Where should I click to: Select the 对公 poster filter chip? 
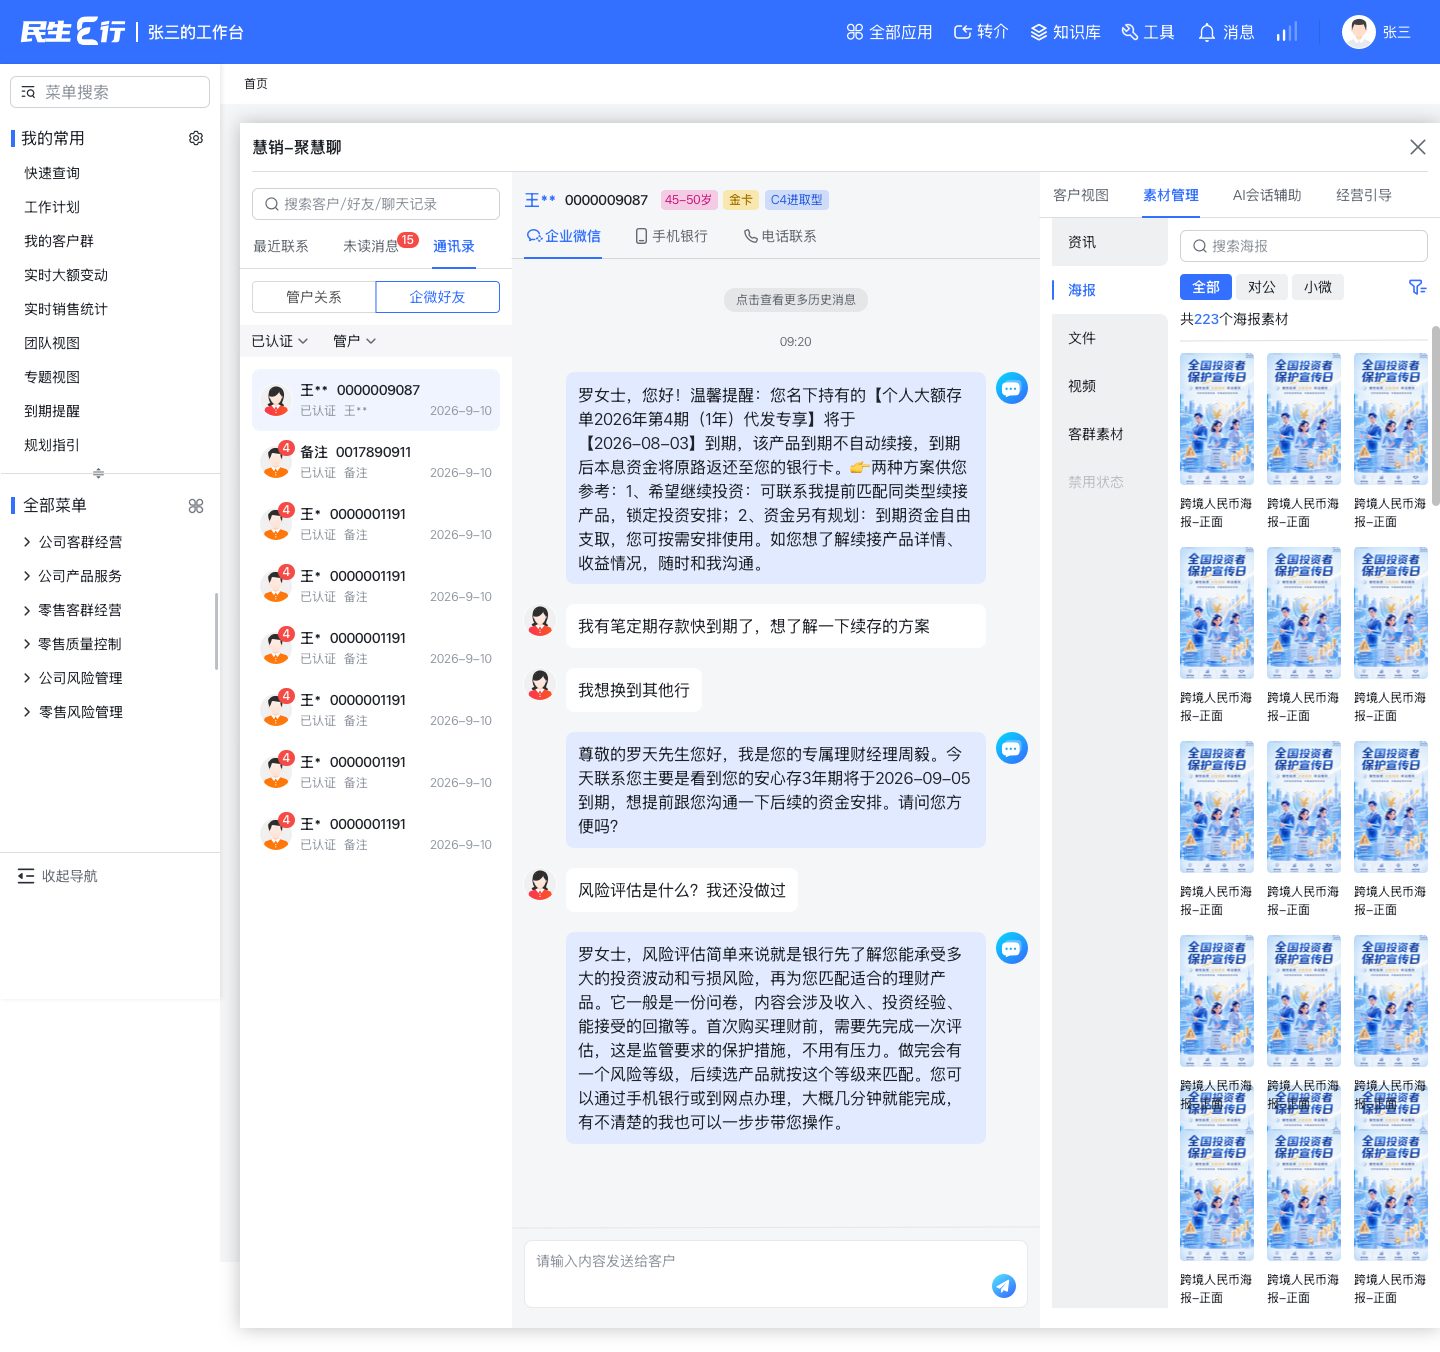(1262, 287)
